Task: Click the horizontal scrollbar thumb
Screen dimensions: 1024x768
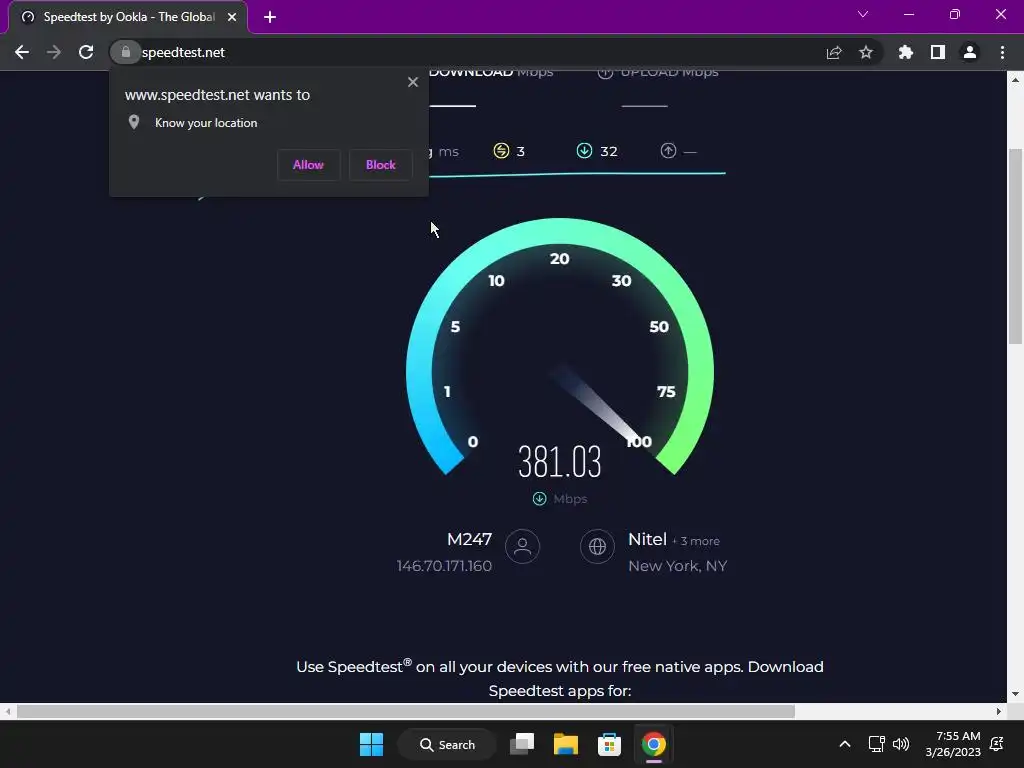Action: click(x=406, y=711)
